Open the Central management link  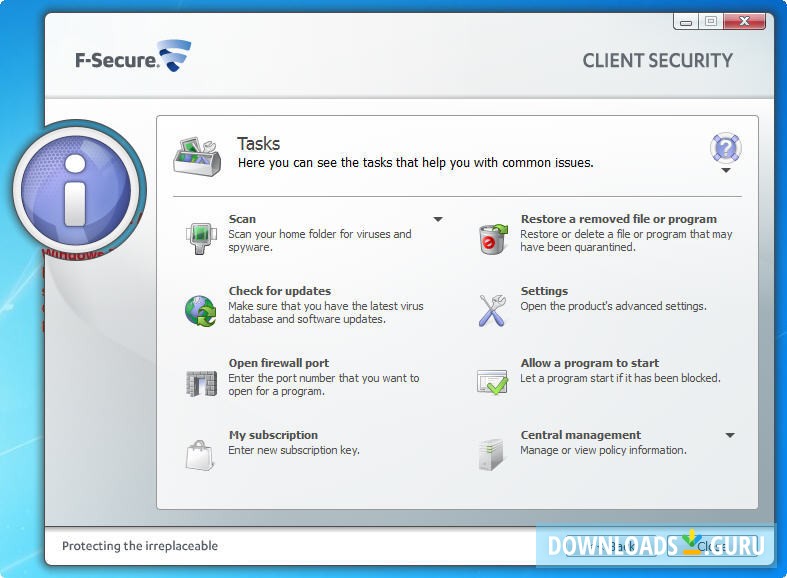click(x=581, y=435)
